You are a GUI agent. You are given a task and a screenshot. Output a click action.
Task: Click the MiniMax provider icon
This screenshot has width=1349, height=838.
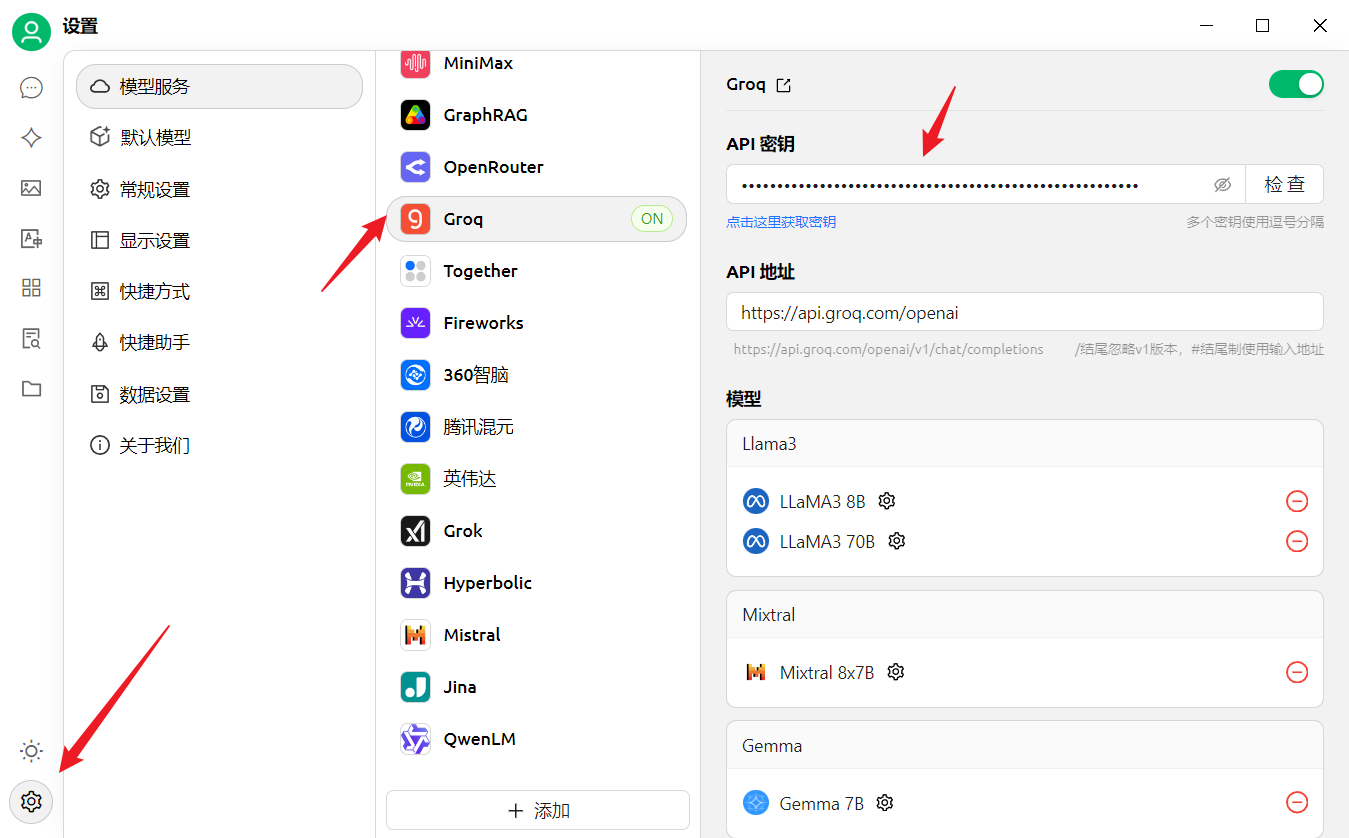click(x=415, y=63)
